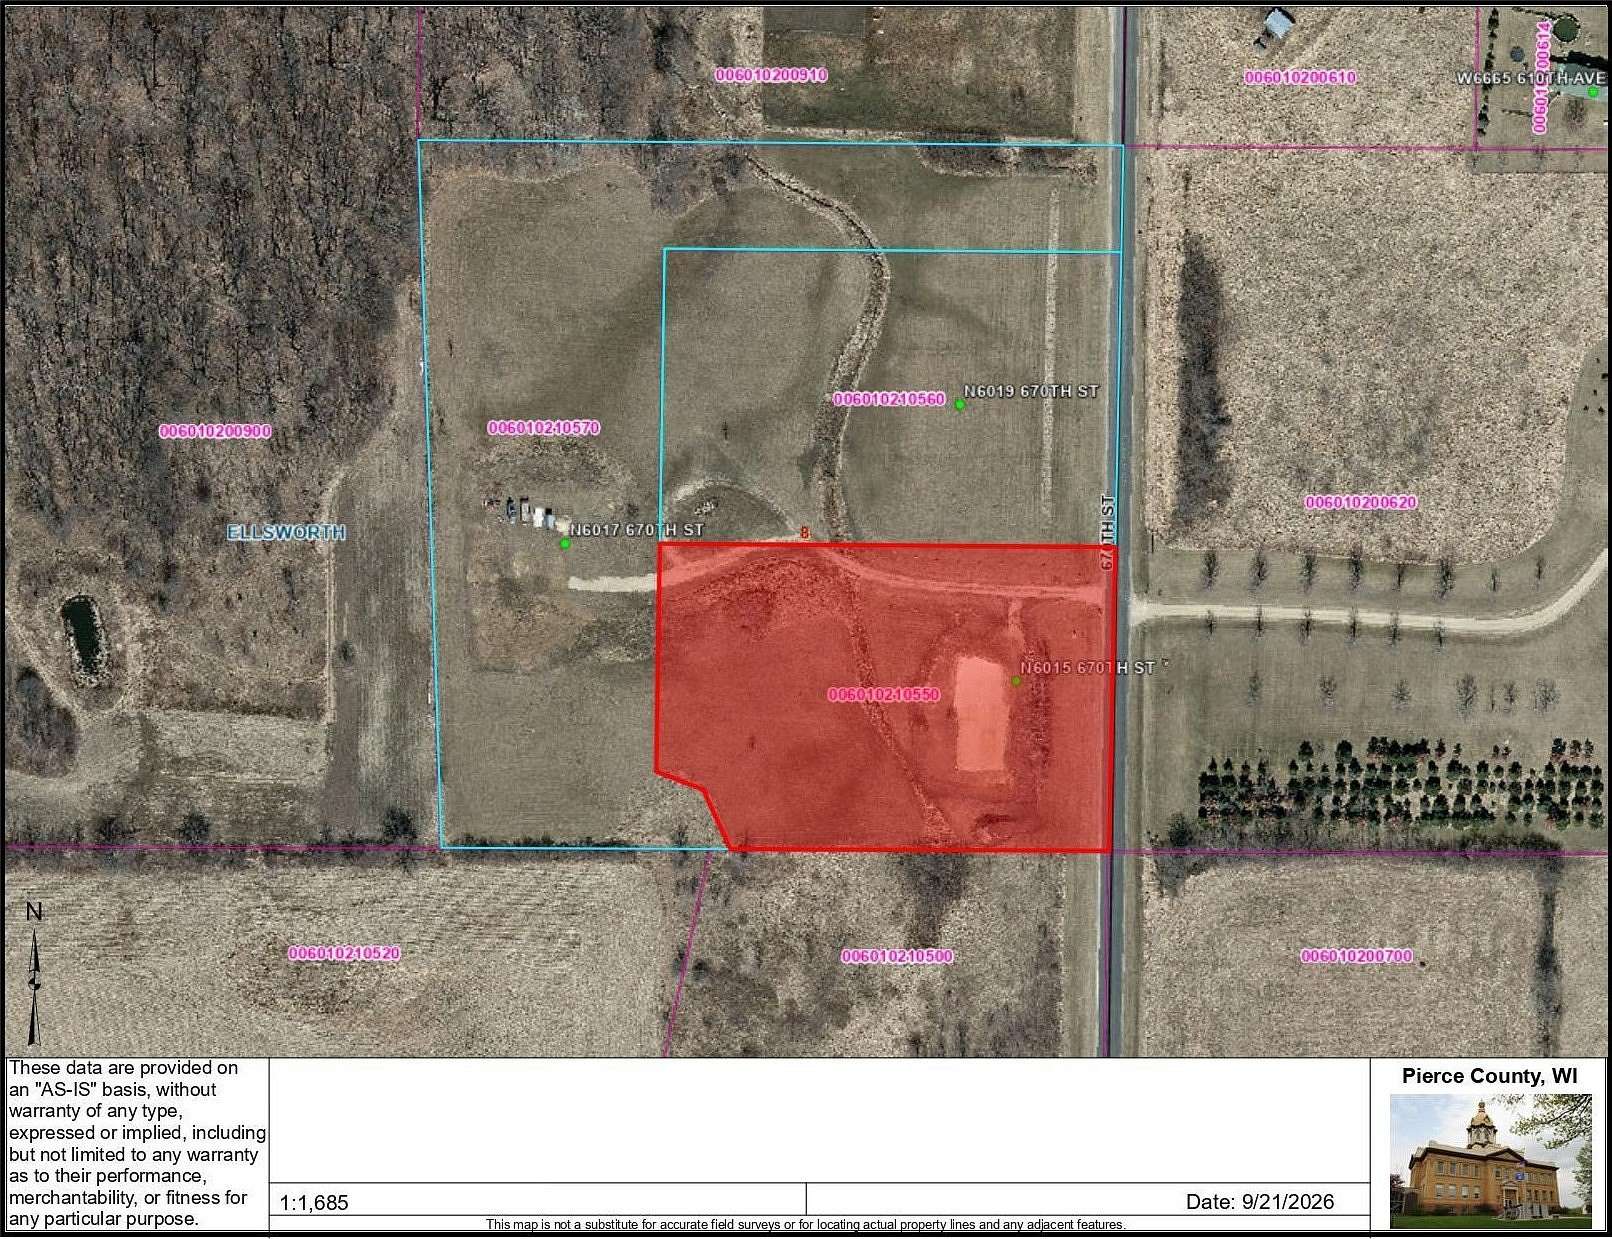Click the field survey substitute disclaimer line
This screenshot has height=1239, width=1612.
coord(806,1224)
